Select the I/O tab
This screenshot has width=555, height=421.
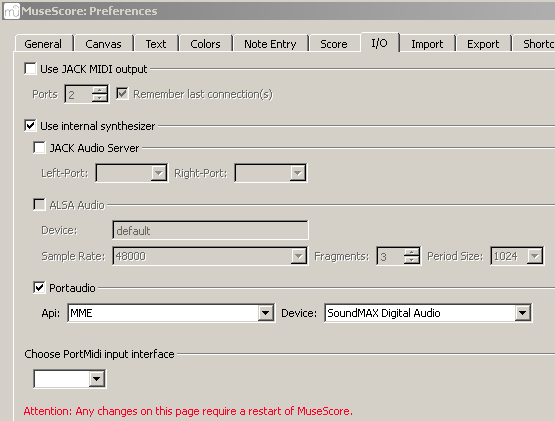pos(379,43)
